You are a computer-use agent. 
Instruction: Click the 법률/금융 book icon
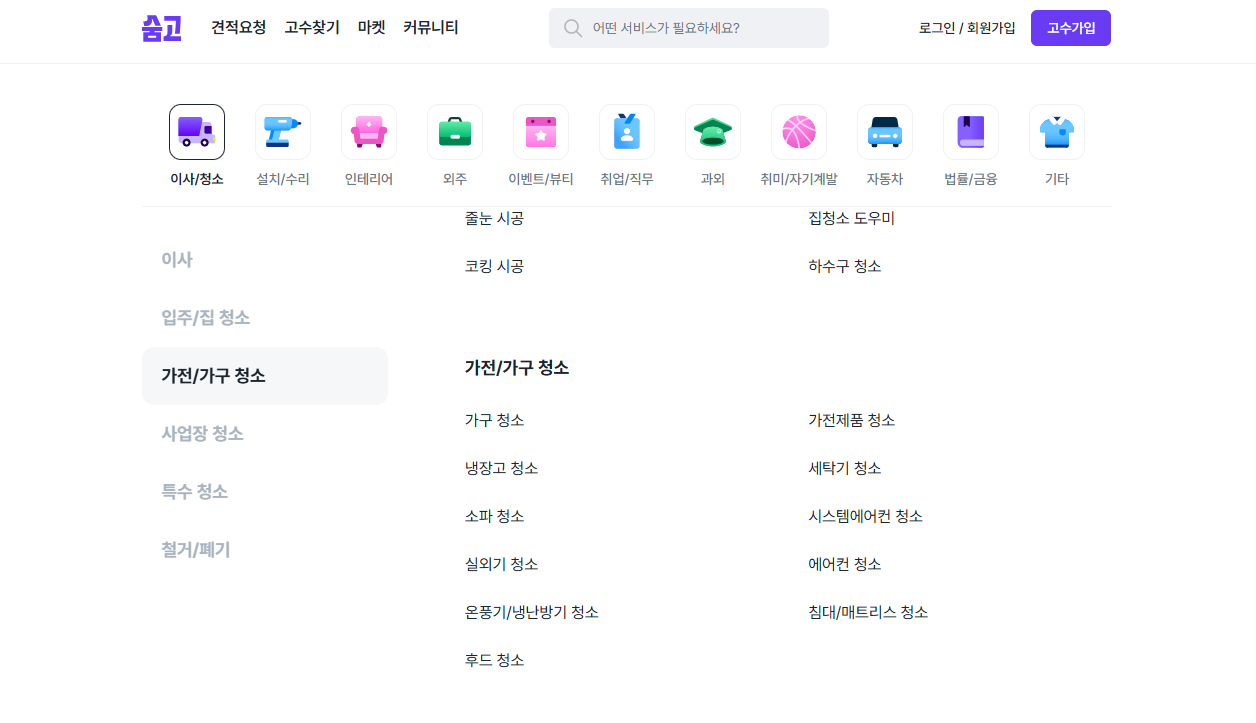point(970,131)
